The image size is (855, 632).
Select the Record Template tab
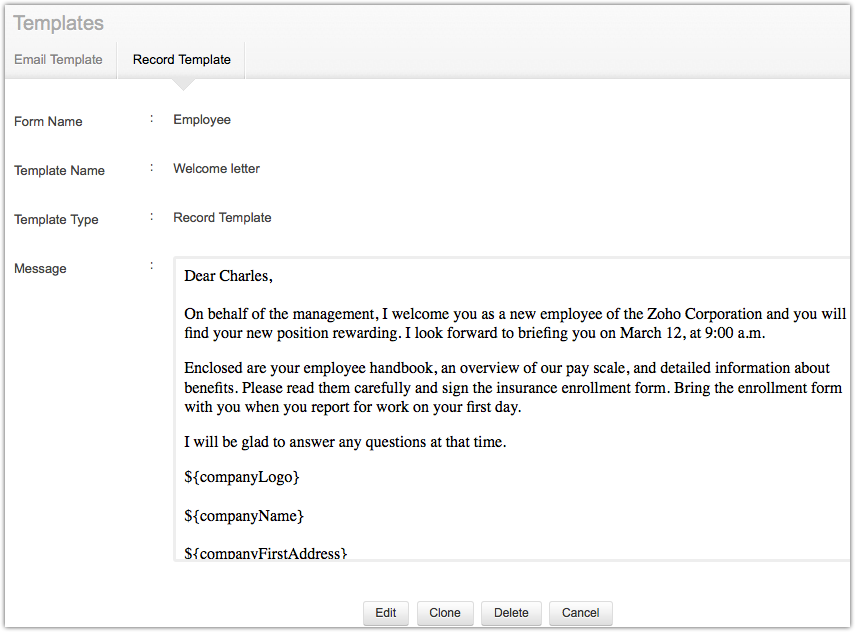181,60
